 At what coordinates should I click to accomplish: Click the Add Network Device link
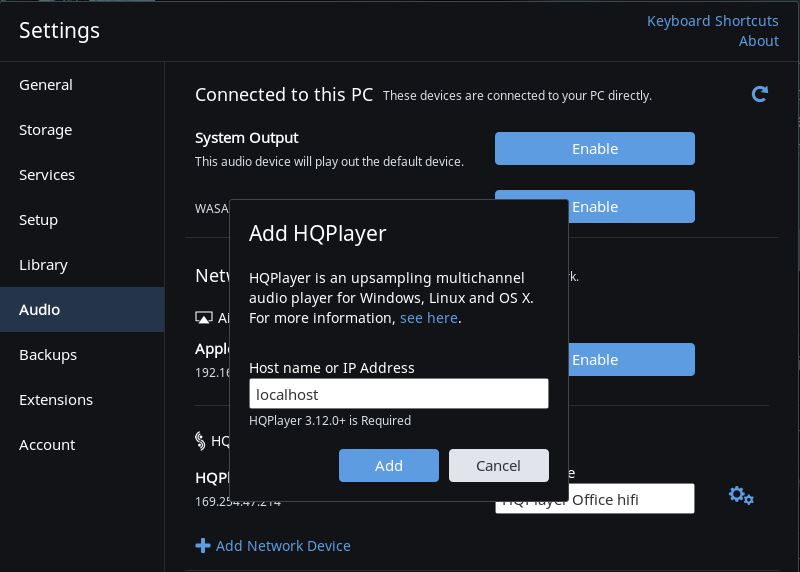tap(283, 545)
